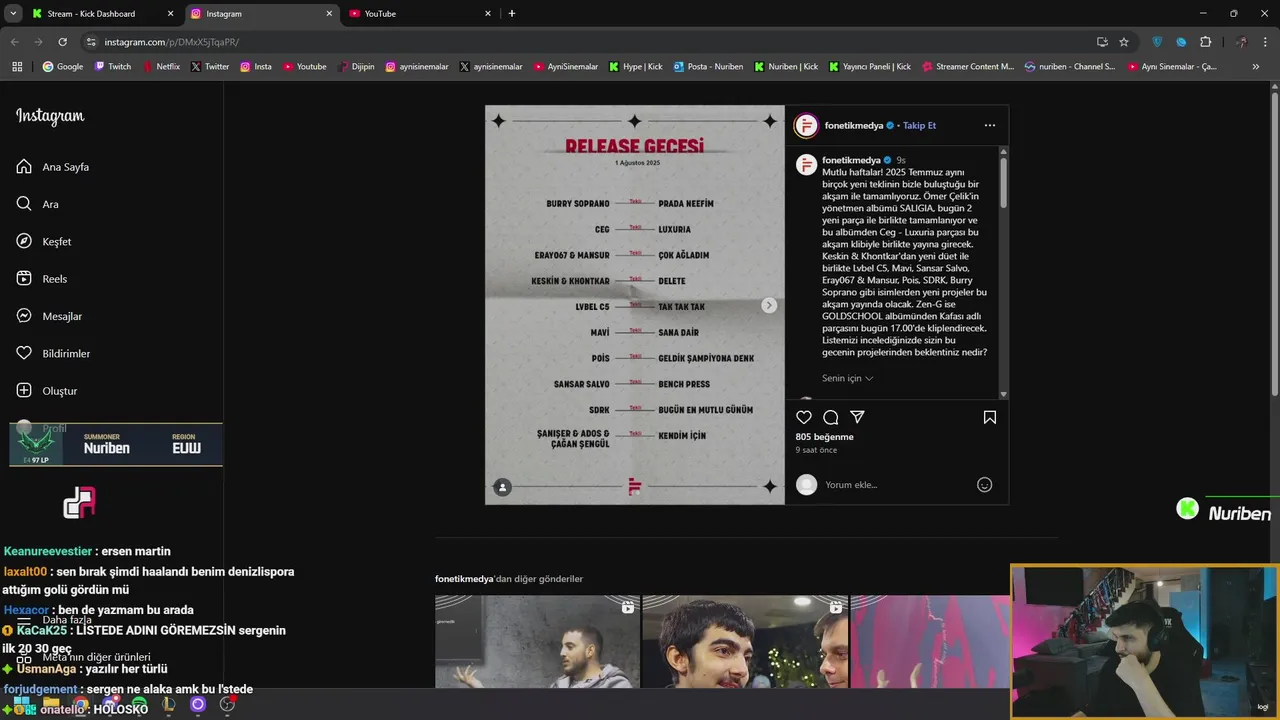The height and width of the screenshot is (720, 1280).
Task: Open Yayıncı Paneli | Kick bookmark
Action: coord(872,67)
